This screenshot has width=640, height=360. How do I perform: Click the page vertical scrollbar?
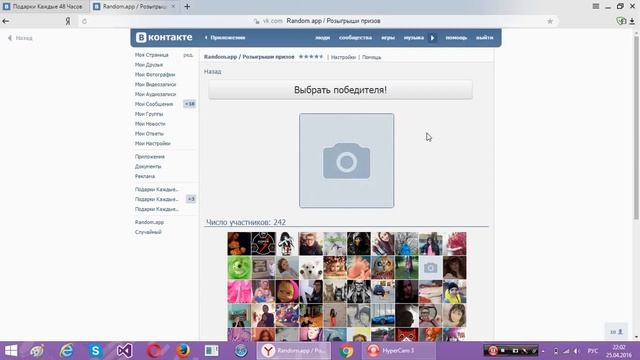click(x=636, y=127)
